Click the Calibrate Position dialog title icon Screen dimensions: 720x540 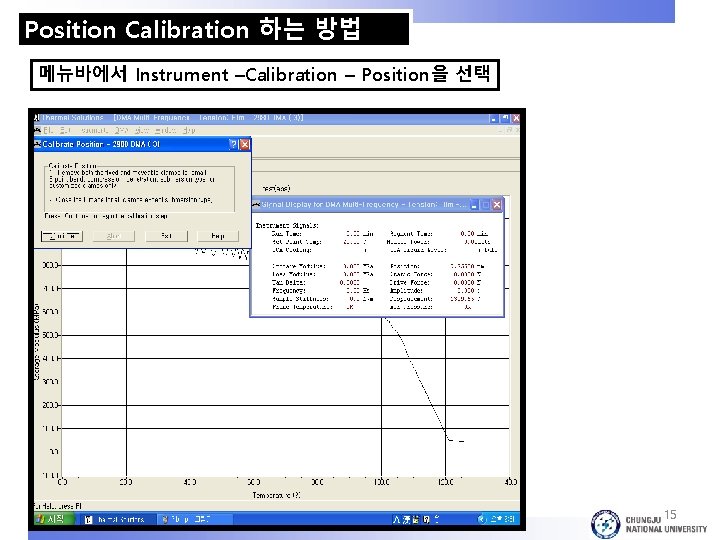point(38,144)
